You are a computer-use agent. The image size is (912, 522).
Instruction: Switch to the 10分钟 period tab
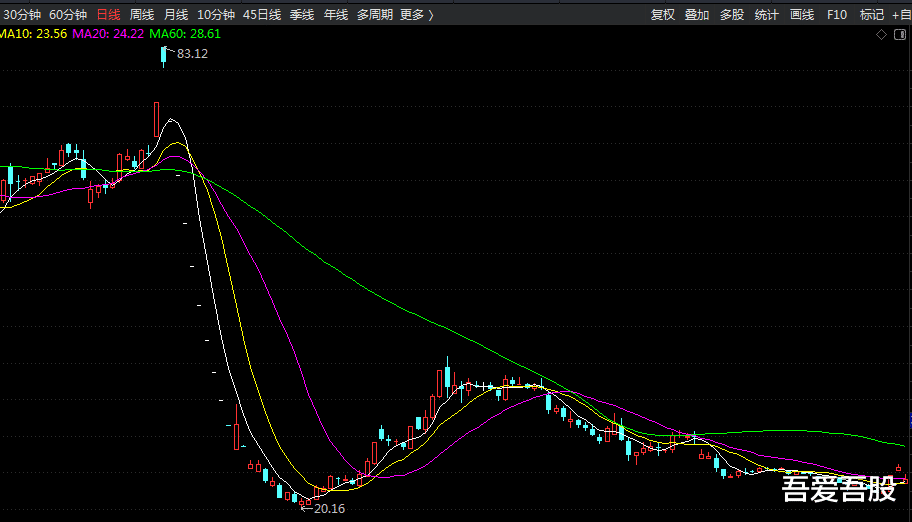[x=216, y=15]
